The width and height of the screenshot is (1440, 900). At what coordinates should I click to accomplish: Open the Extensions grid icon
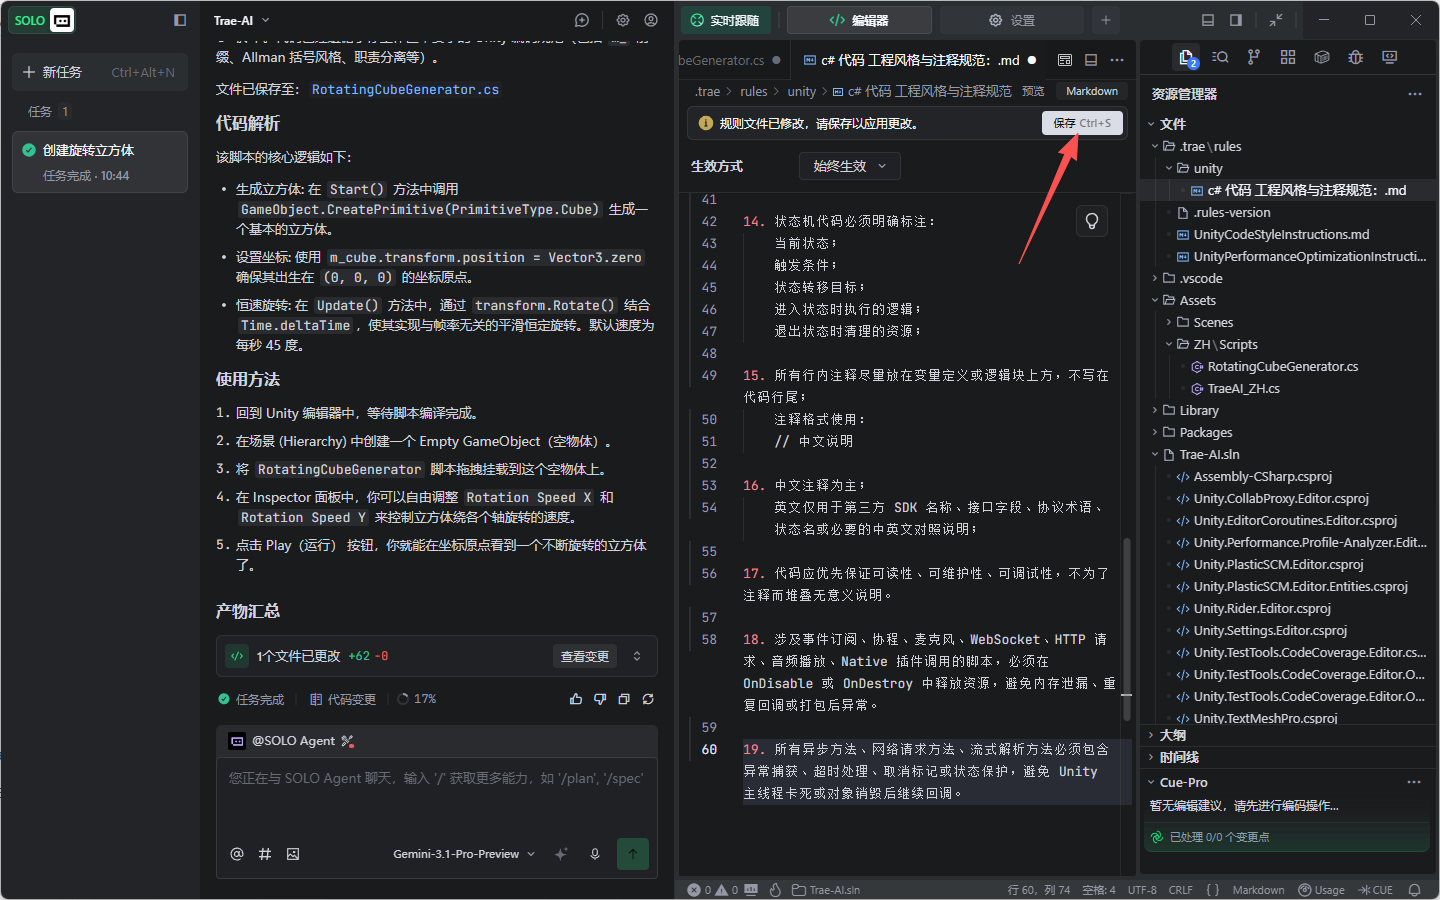pyautogui.click(x=1288, y=57)
